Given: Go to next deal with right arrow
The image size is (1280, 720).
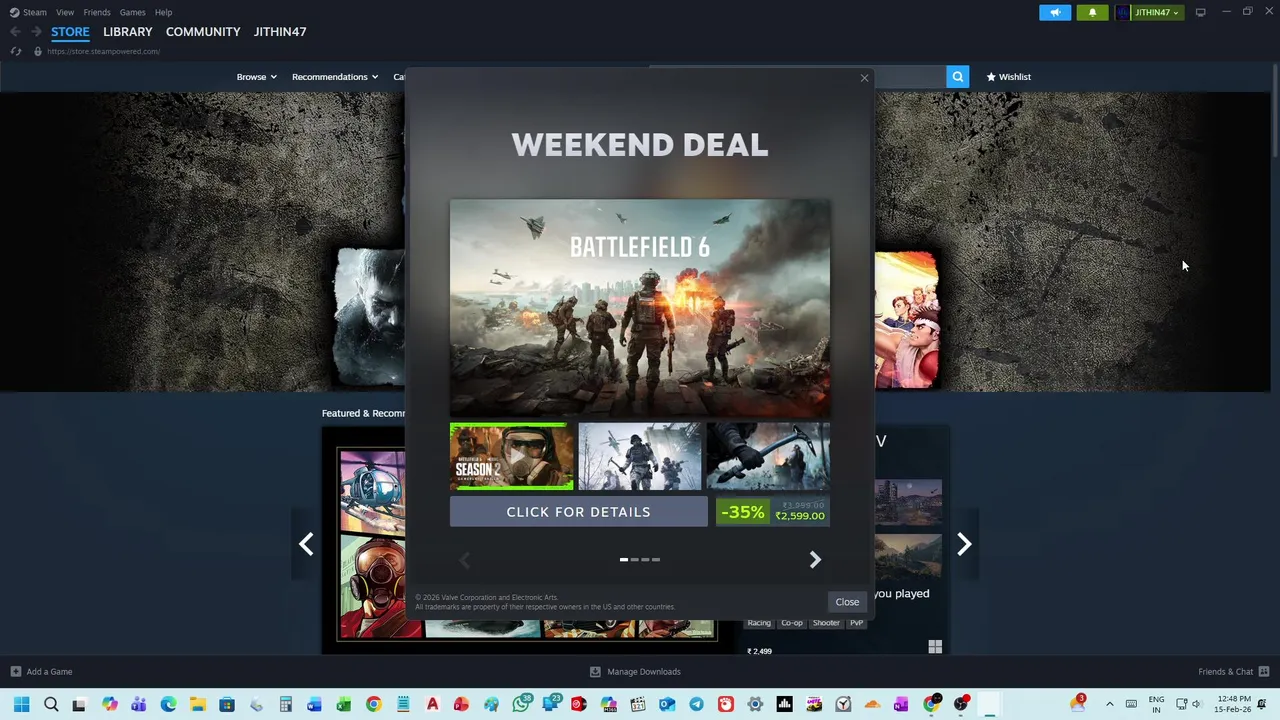Looking at the screenshot, I should coord(815,560).
